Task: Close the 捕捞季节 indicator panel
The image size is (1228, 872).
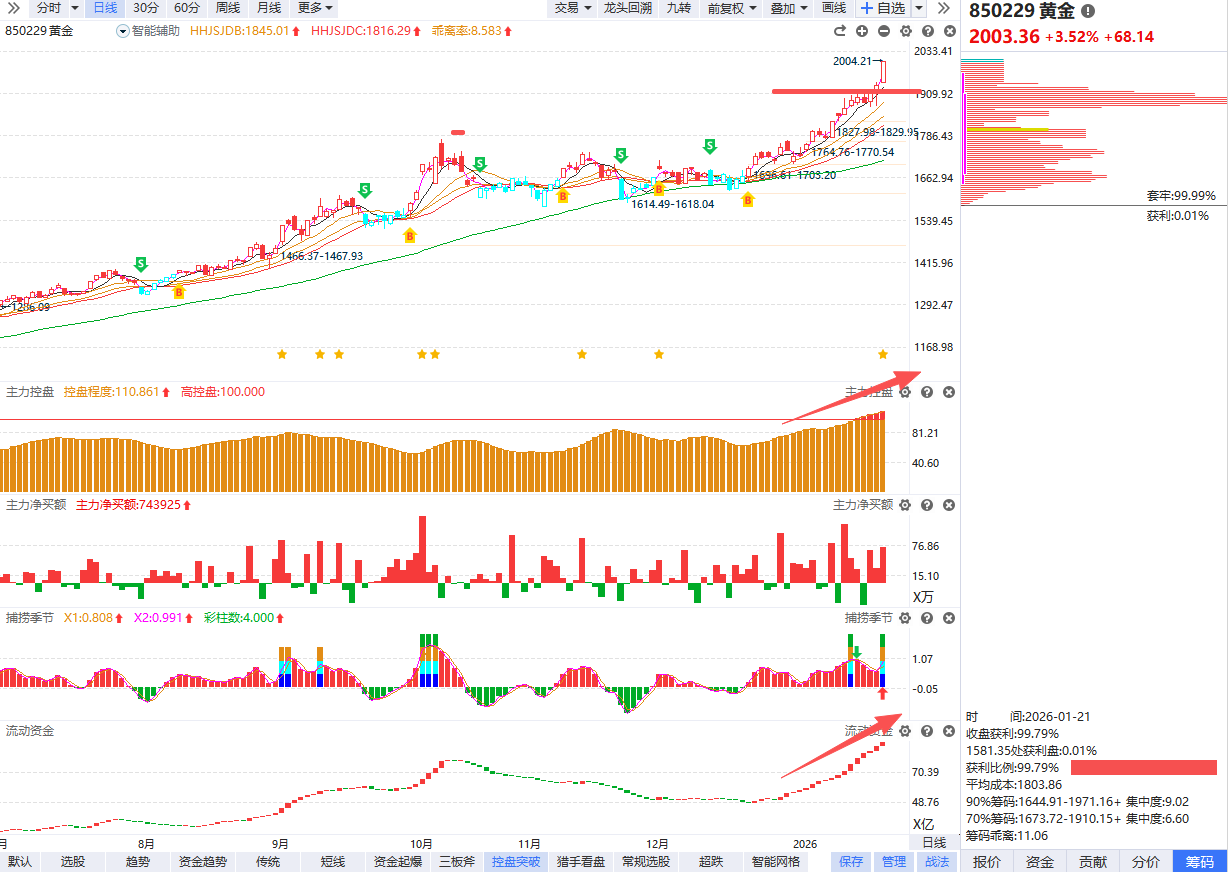Action: [949, 618]
